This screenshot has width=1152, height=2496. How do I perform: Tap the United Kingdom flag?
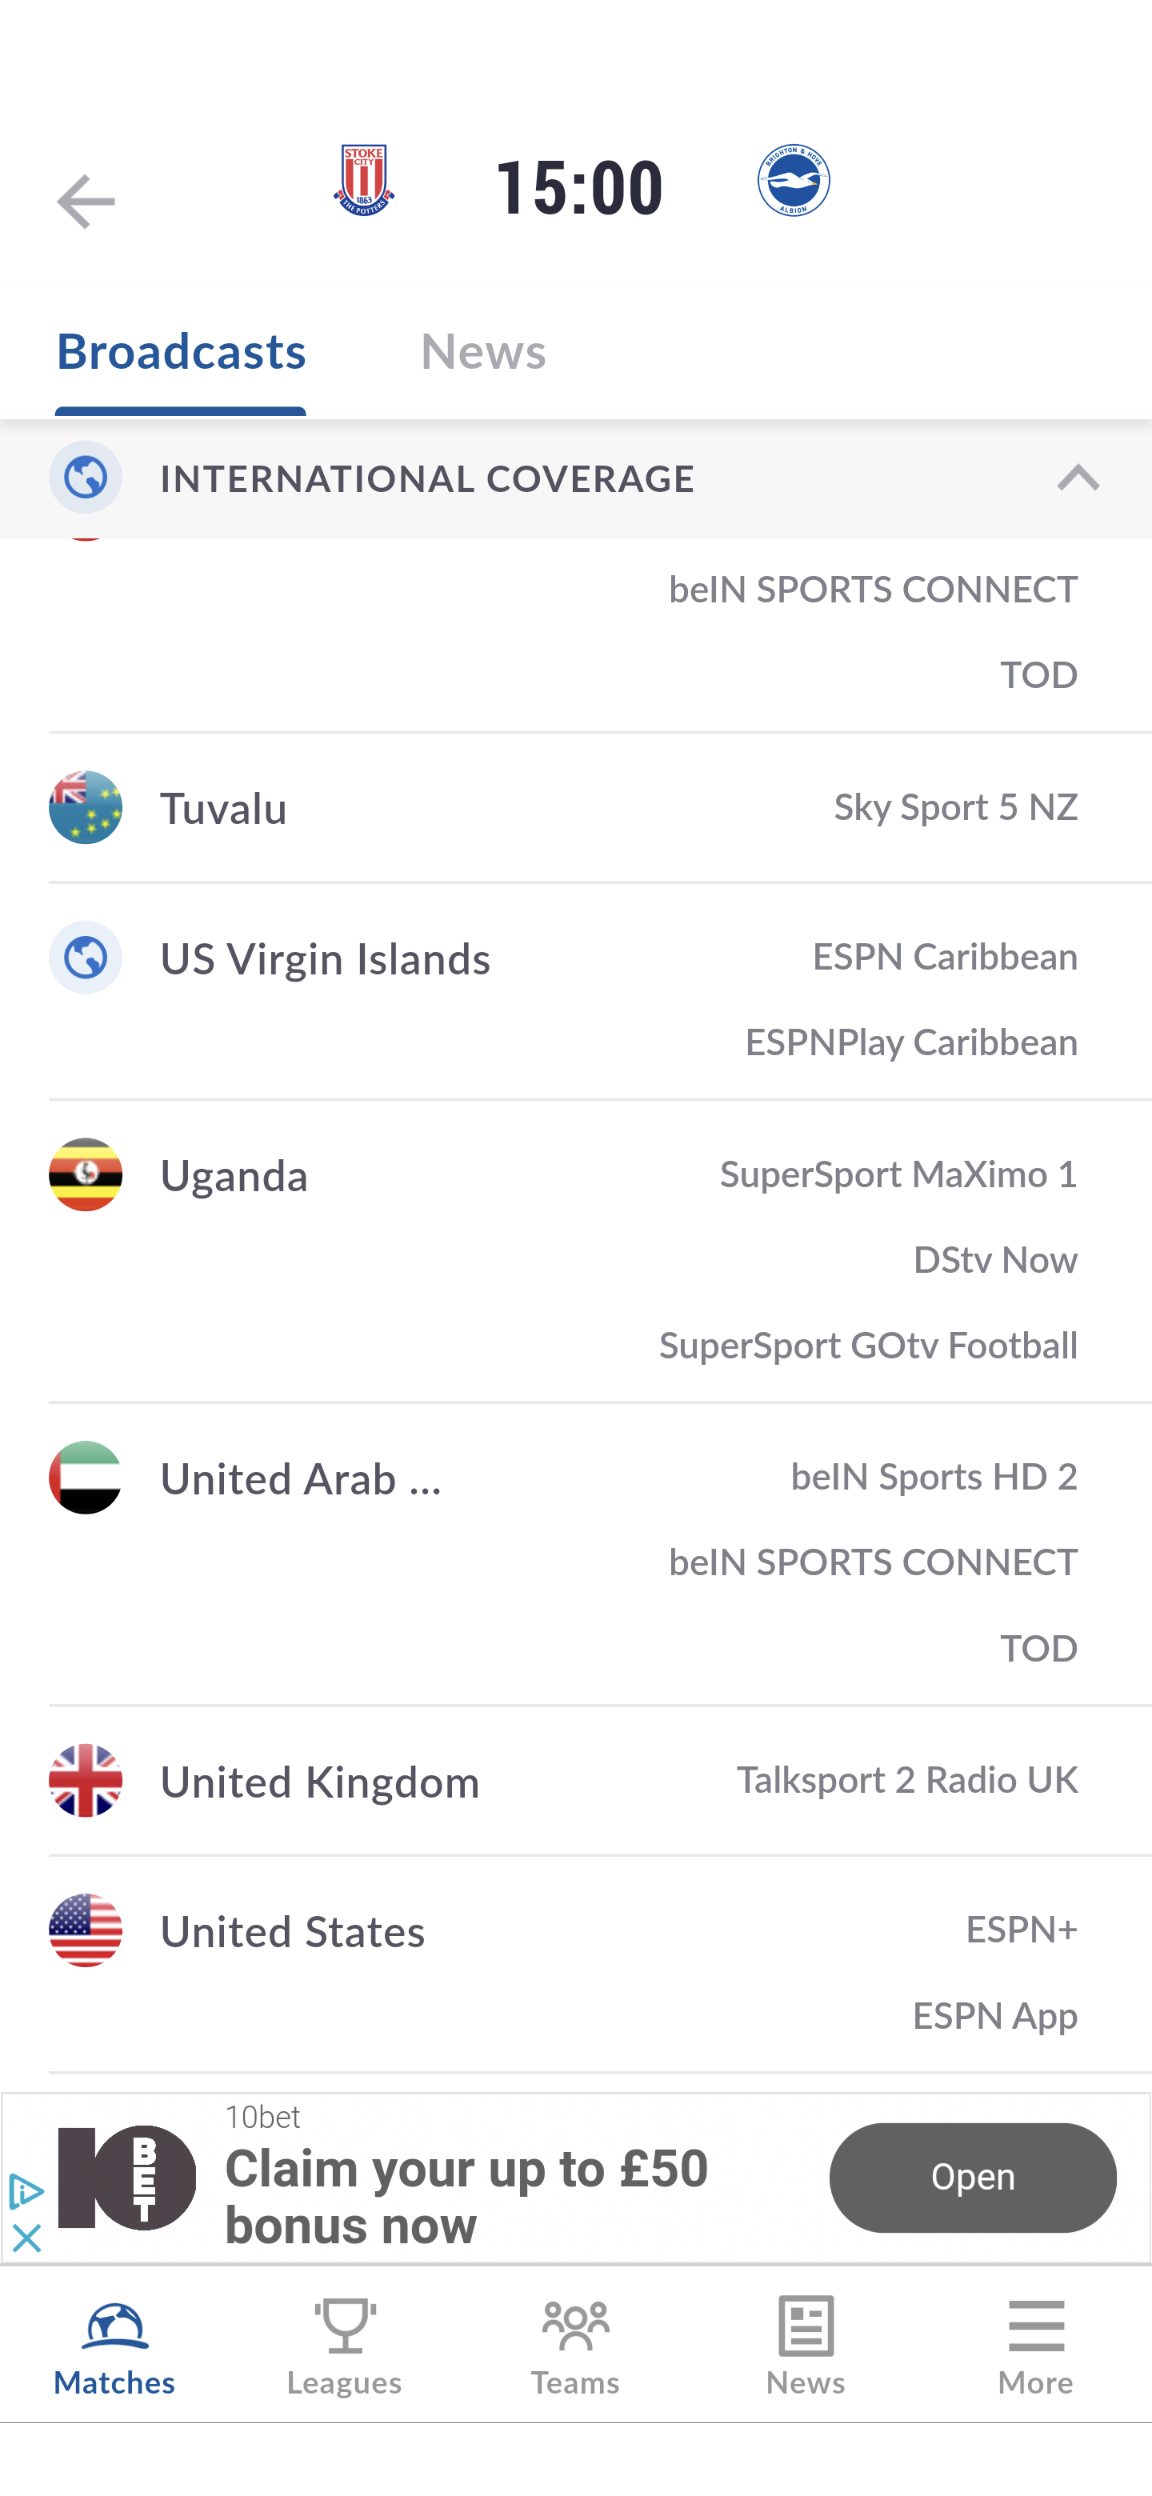86,1780
